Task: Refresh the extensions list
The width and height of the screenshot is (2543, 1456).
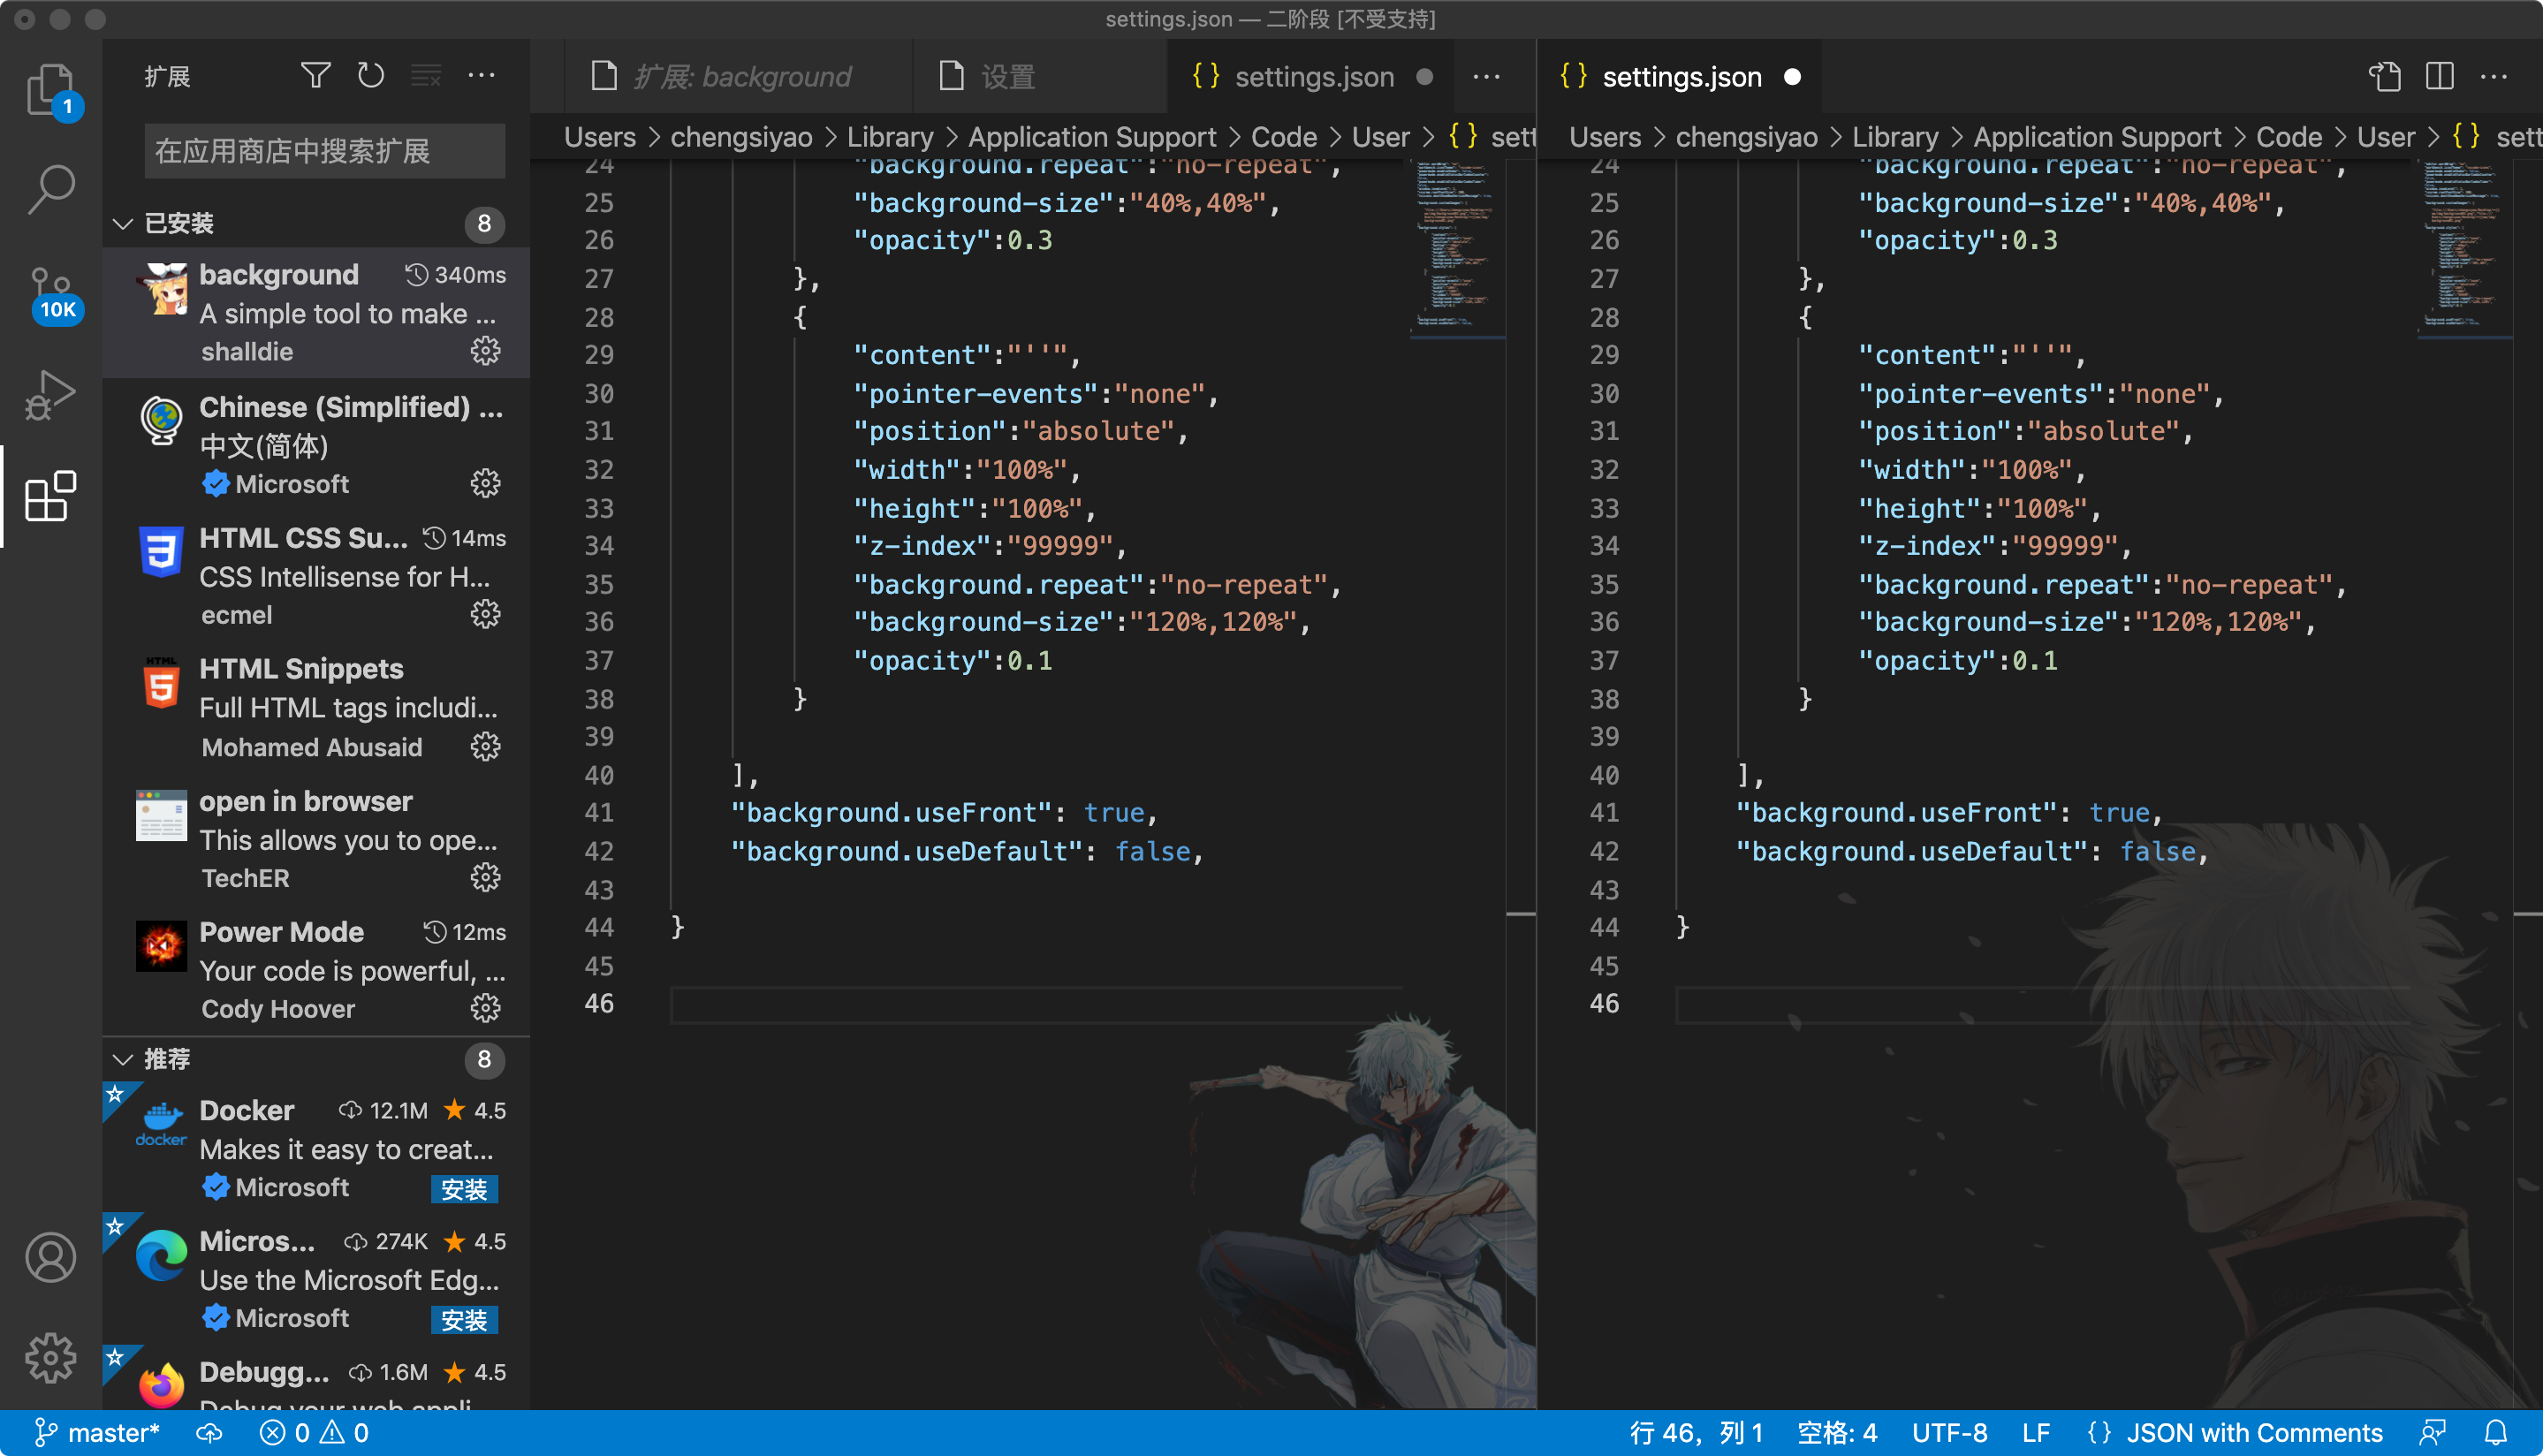Action: [x=371, y=75]
